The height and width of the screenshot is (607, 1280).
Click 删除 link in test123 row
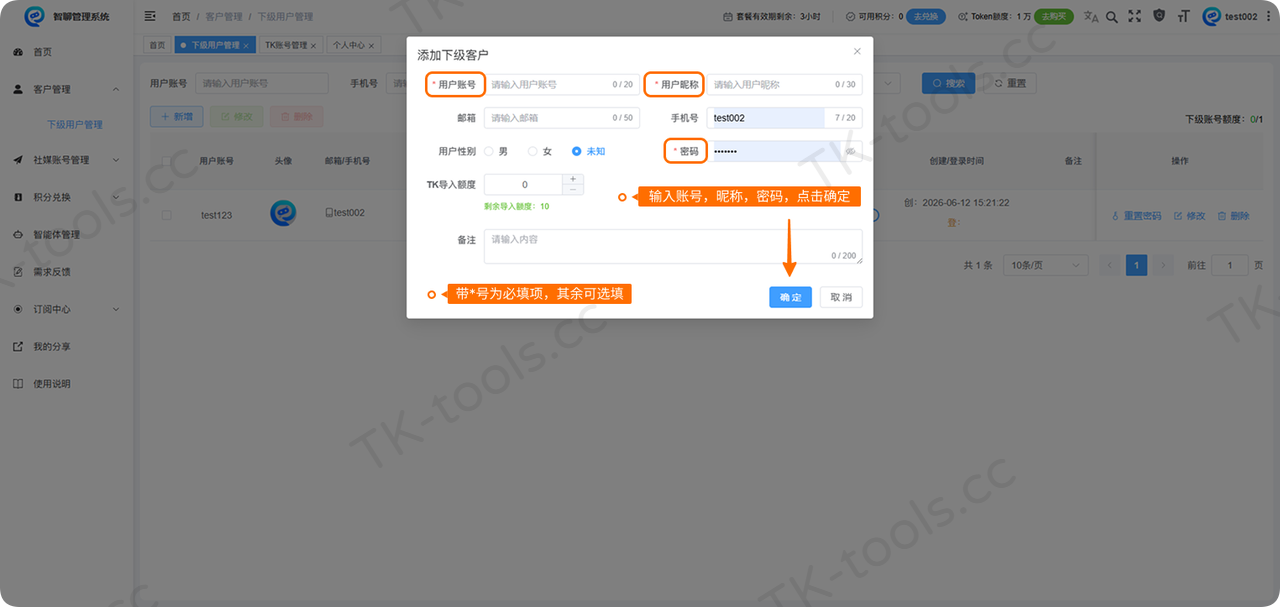[1233, 216]
